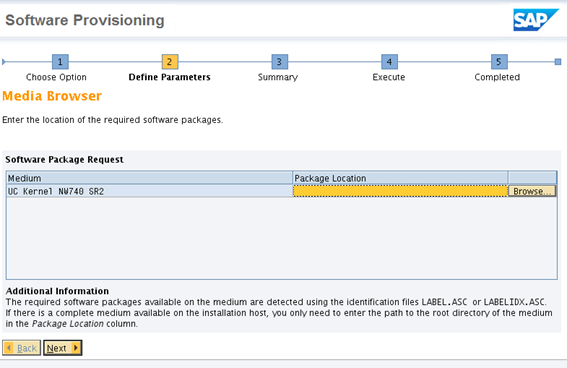Screen dimensions: 567x368
Task: Click the Choose Option step label
Action: coord(56,77)
